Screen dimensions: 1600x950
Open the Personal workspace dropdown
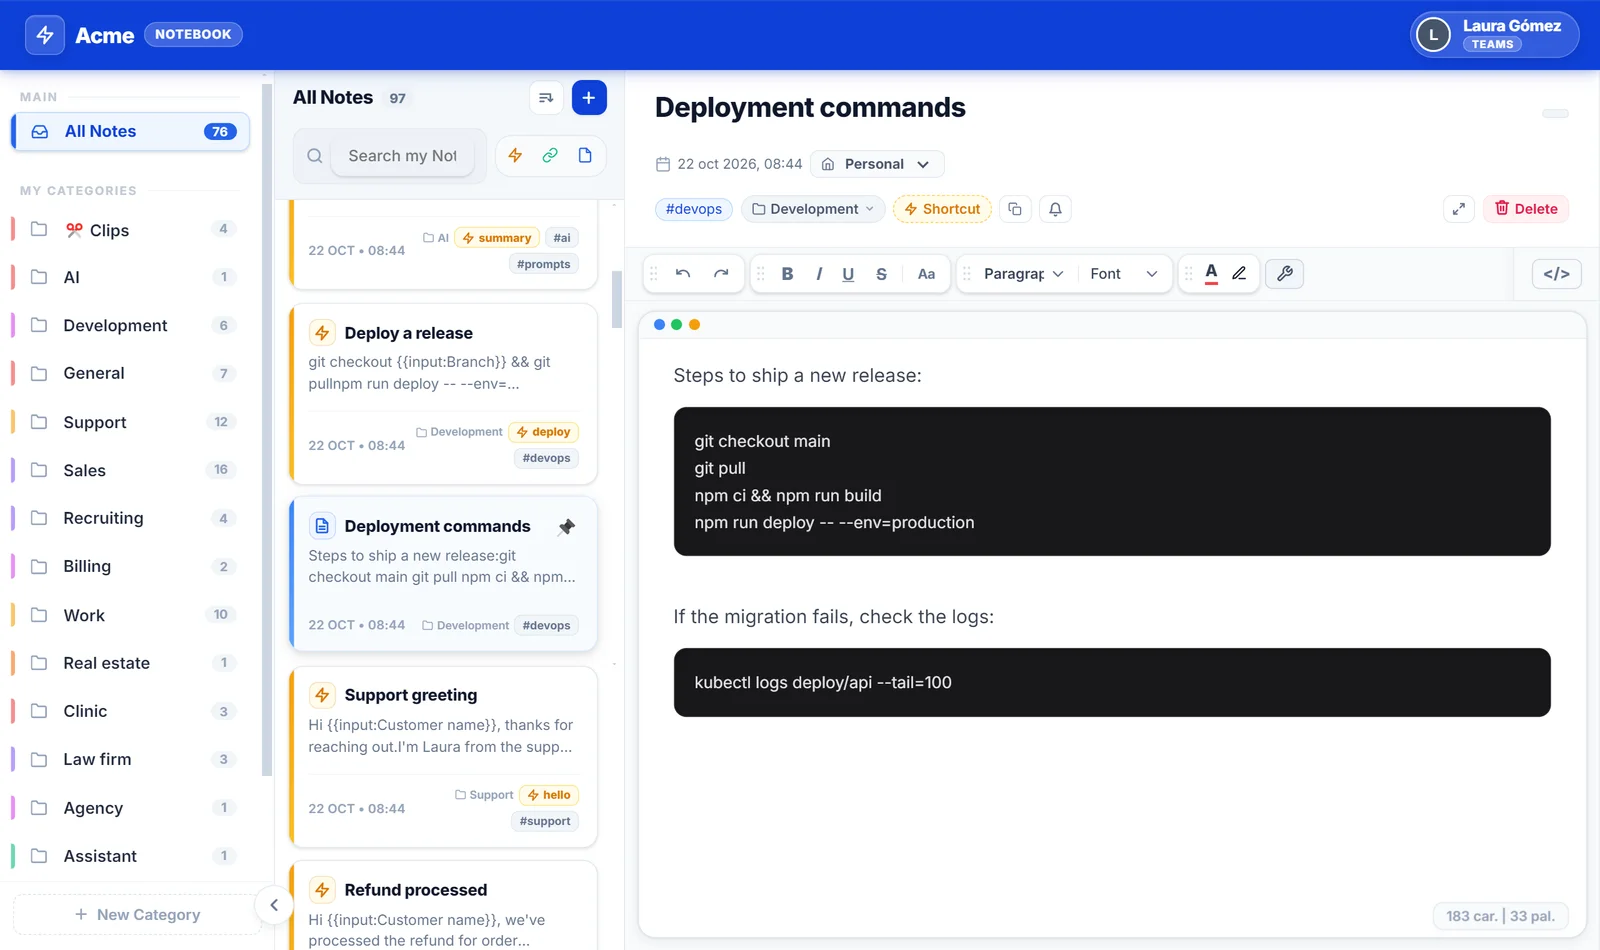click(877, 164)
